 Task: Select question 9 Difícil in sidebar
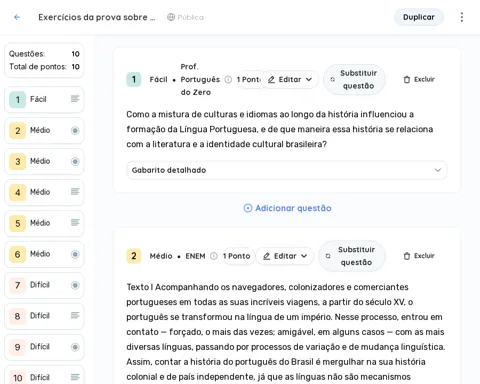[x=44, y=347]
